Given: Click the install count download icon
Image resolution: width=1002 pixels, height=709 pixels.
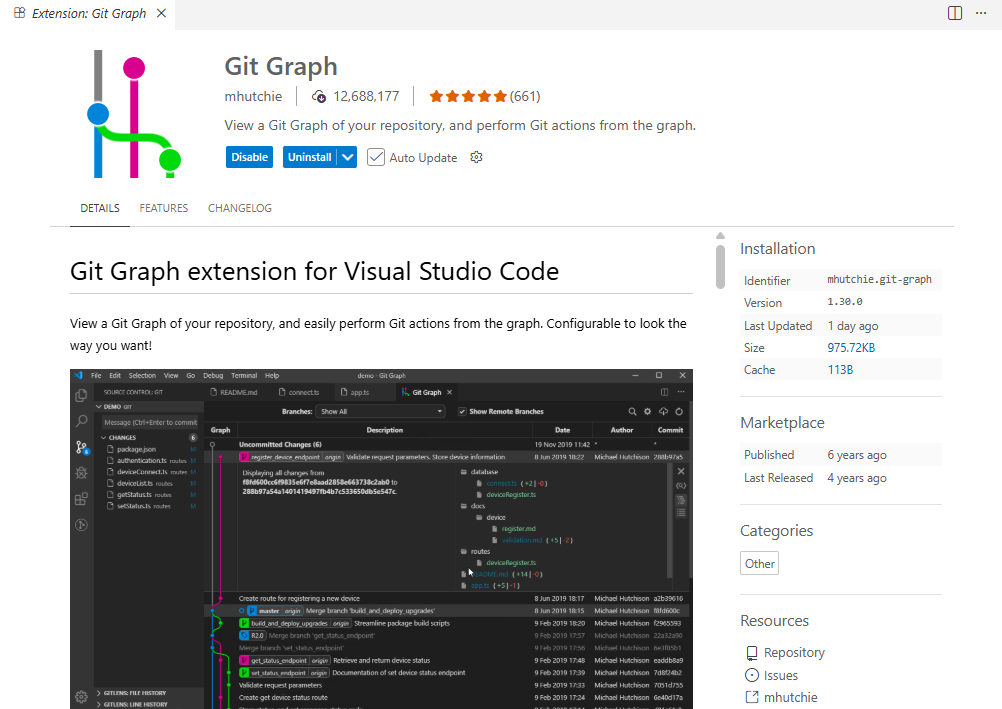Looking at the screenshot, I should point(319,97).
